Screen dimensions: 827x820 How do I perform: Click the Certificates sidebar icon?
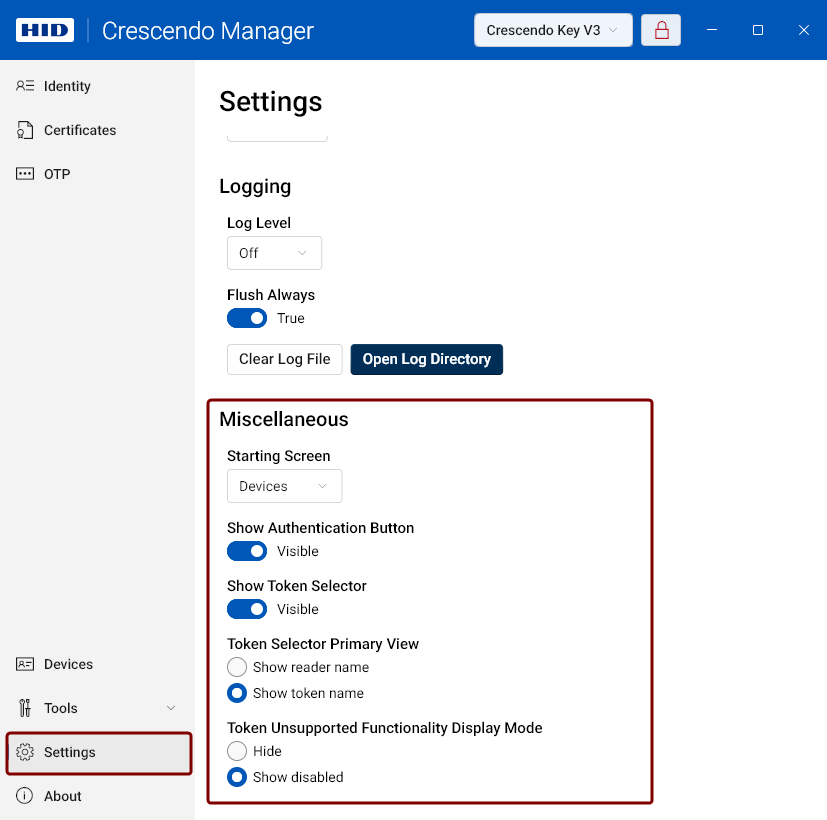[x=25, y=130]
